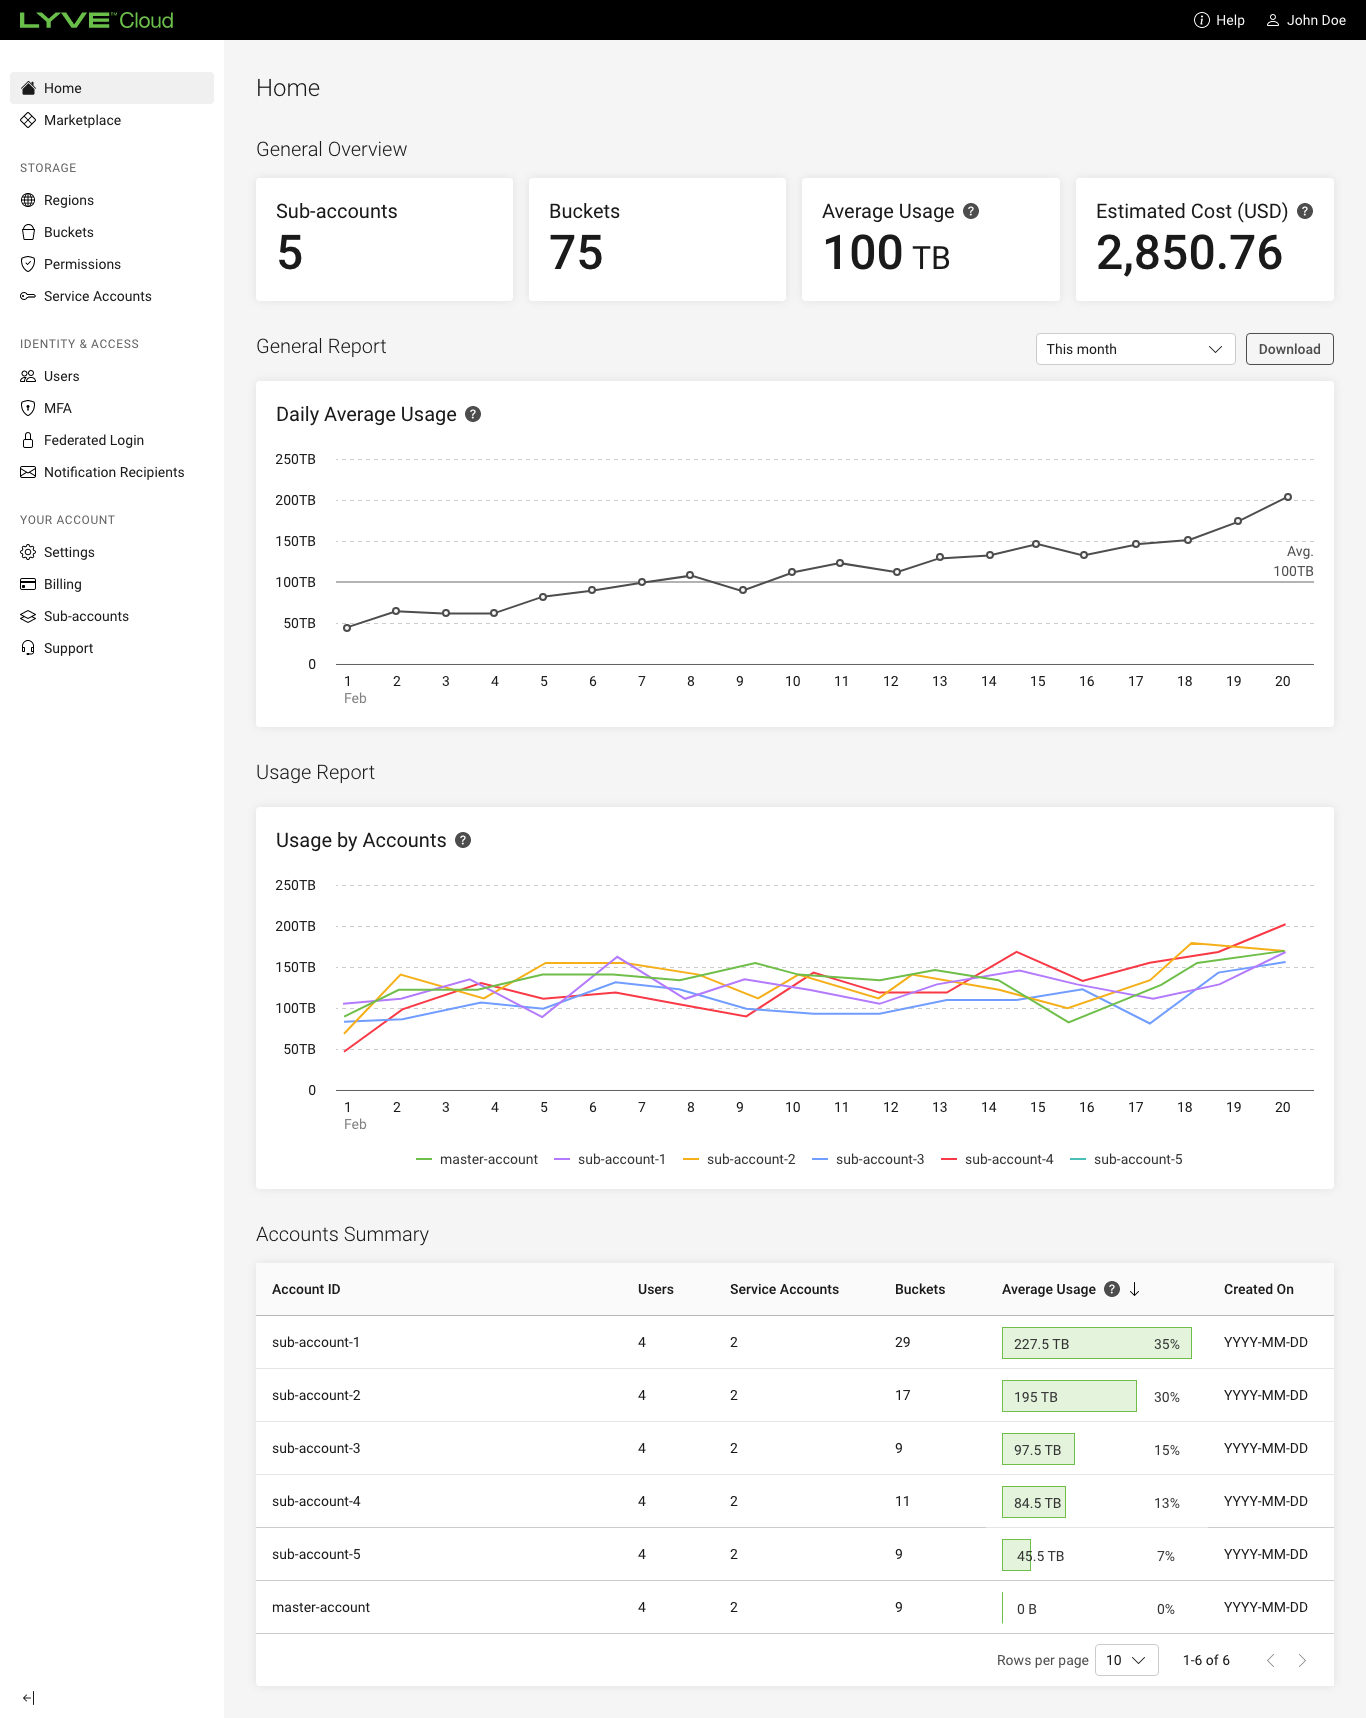Viewport: 1366px width, 1718px height.
Task: Navigate to Billing in the sidebar
Action: click(x=62, y=584)
